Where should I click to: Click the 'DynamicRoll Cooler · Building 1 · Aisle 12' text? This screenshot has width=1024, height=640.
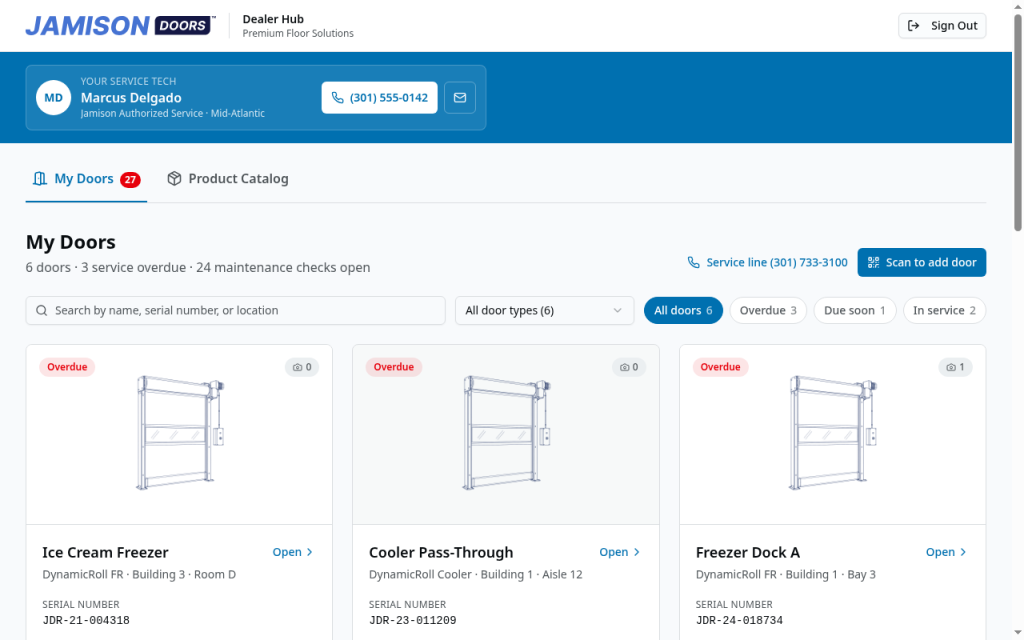[475, 575]
